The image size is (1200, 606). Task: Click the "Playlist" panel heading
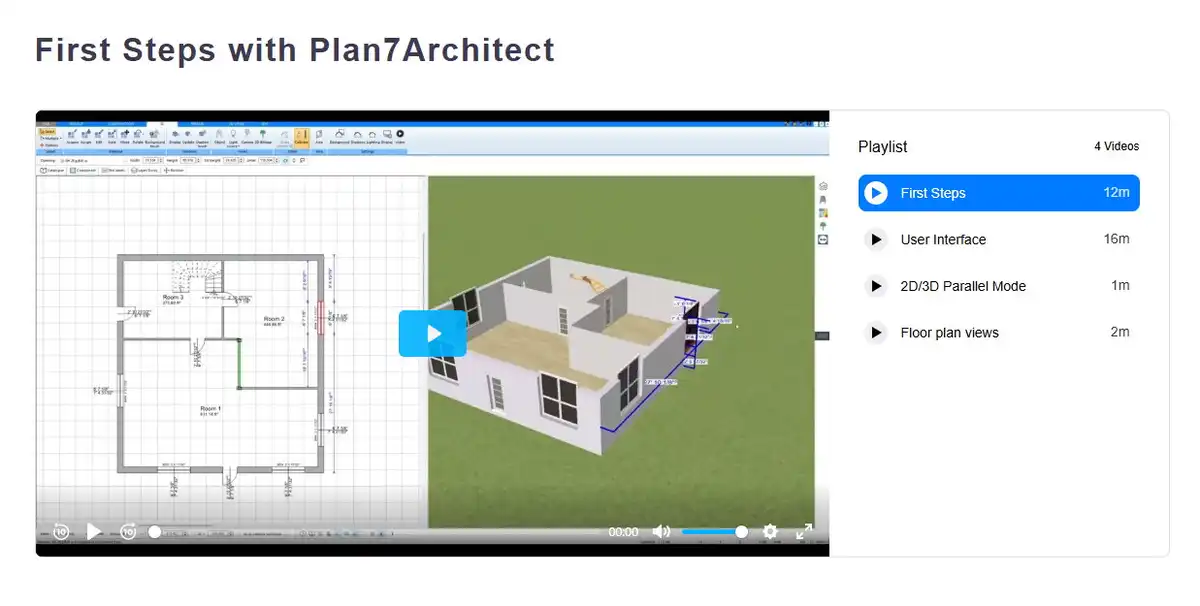pos(883,147)
